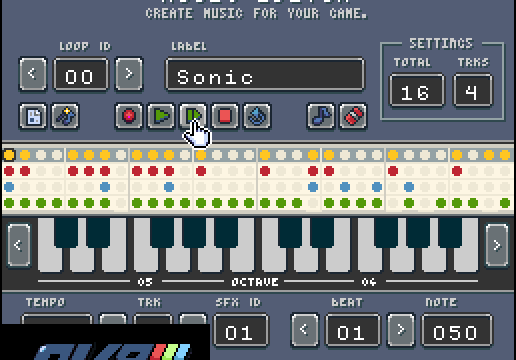Toggle blue track note at step 22

pos(345,187)
